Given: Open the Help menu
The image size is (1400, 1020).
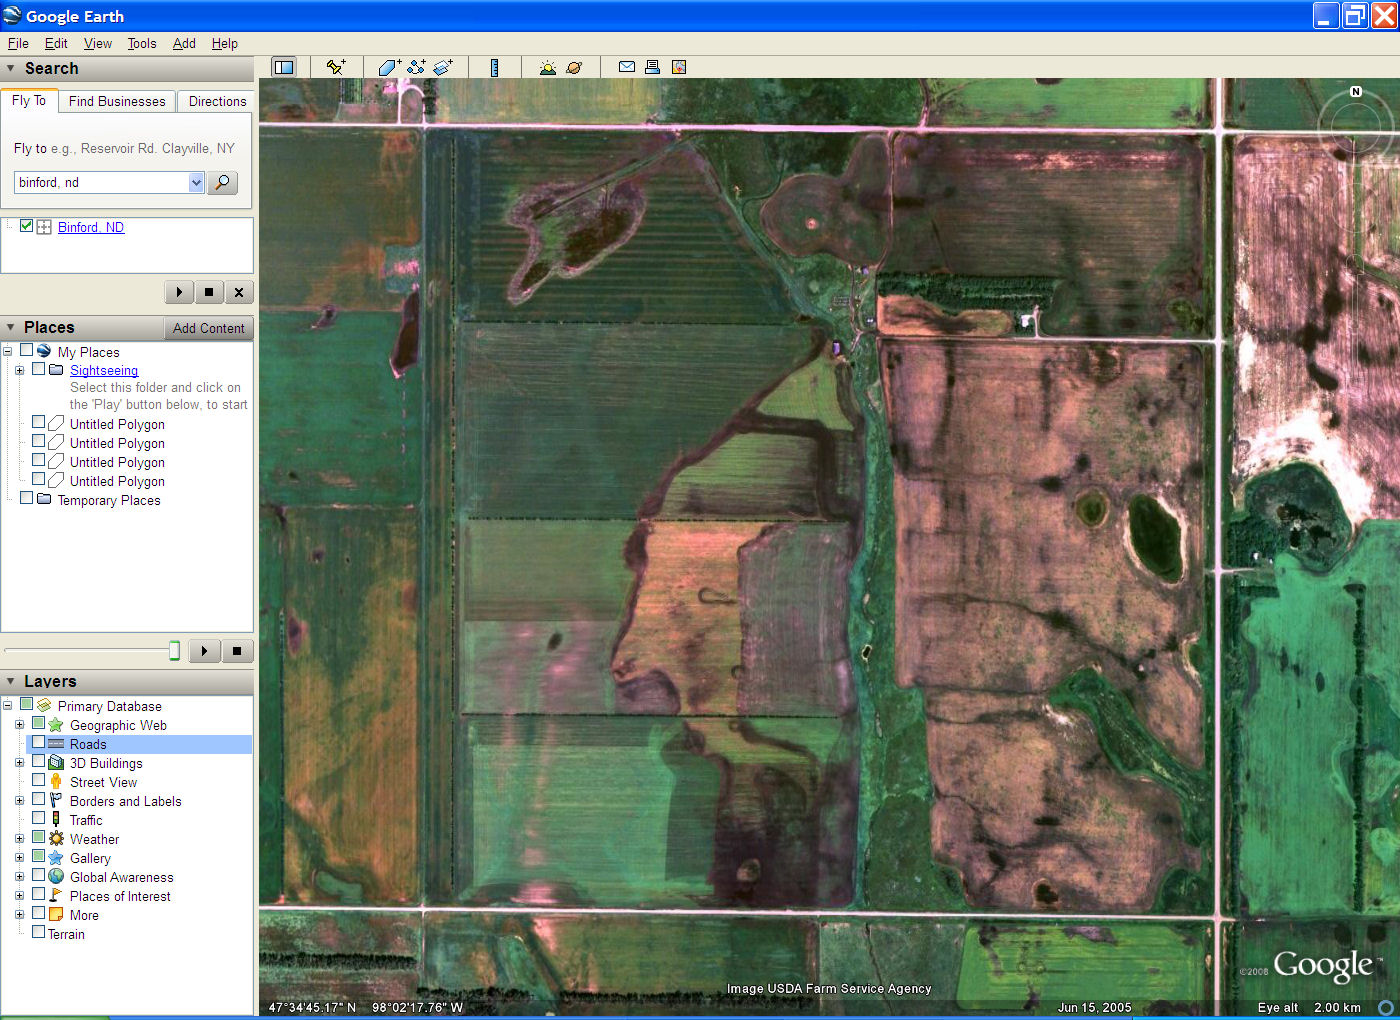Looking at the screenshot, I should [225, 43].
